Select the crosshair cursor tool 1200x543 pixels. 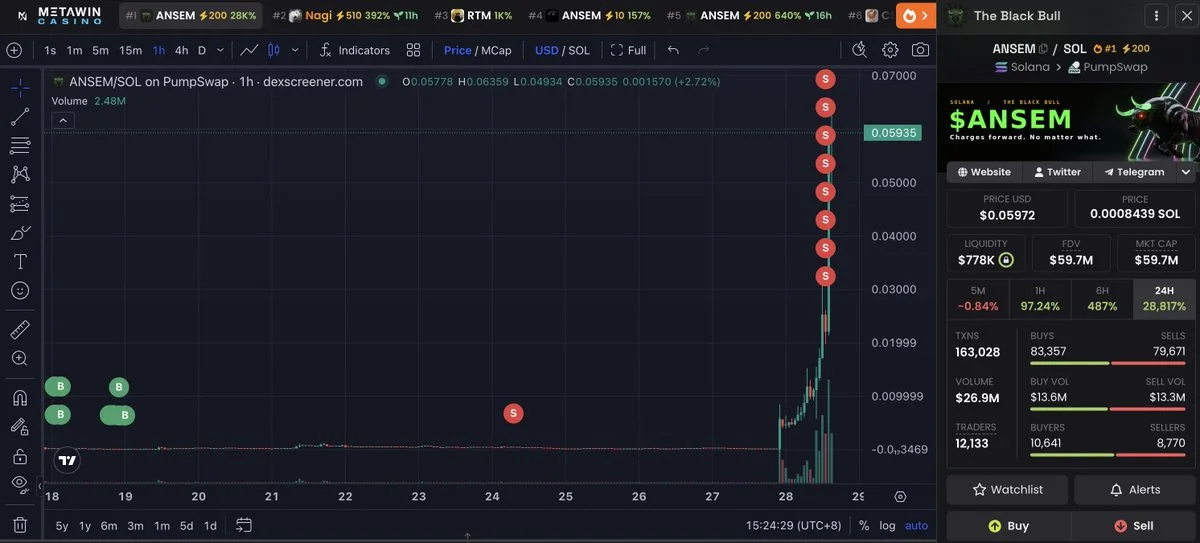pyautogui.click(x=20, y=87)
